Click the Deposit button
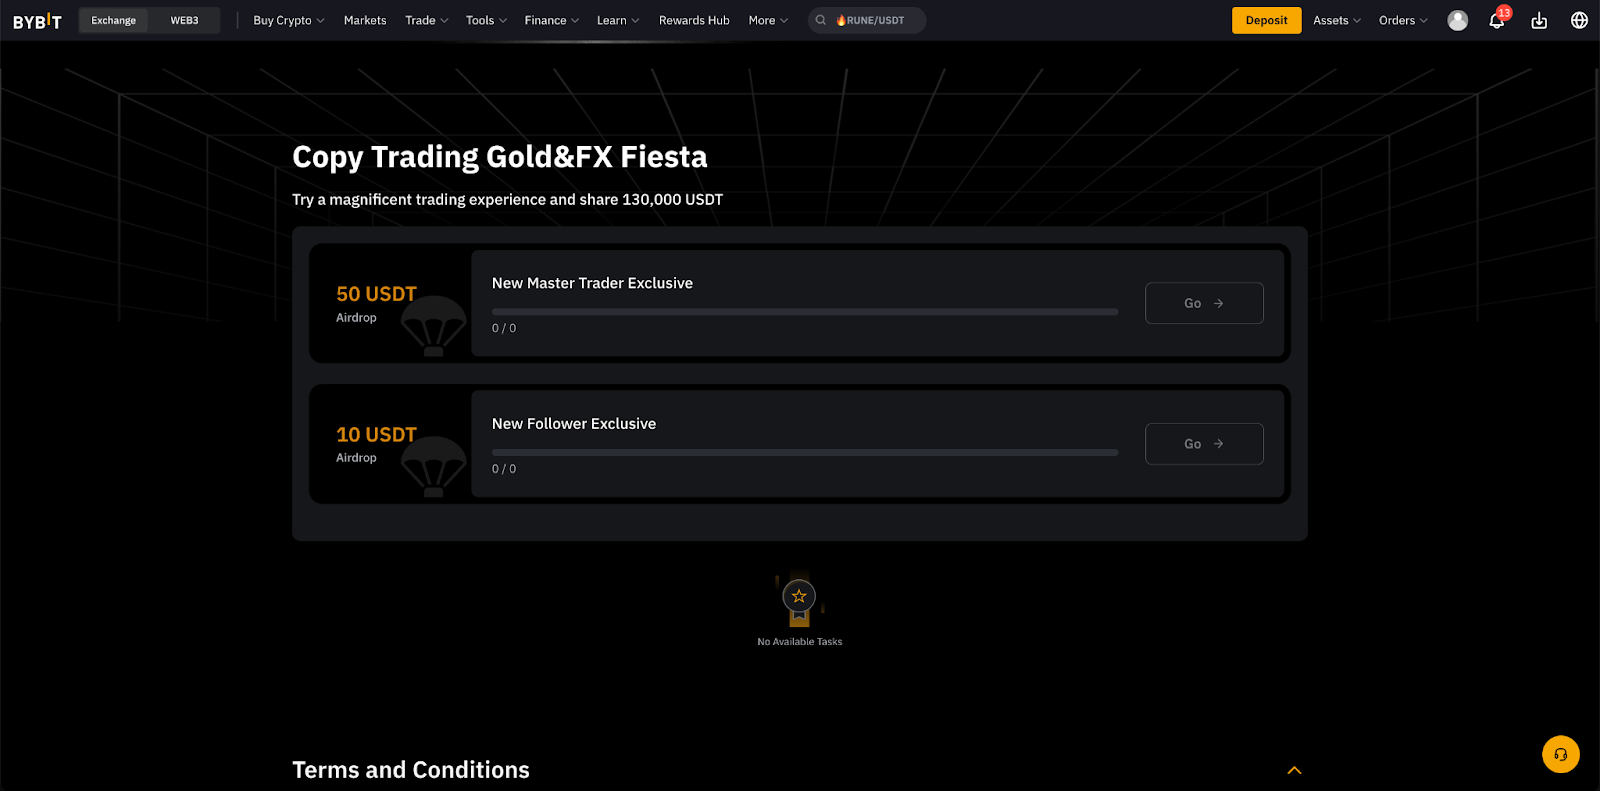 [x=1267, y=20]
